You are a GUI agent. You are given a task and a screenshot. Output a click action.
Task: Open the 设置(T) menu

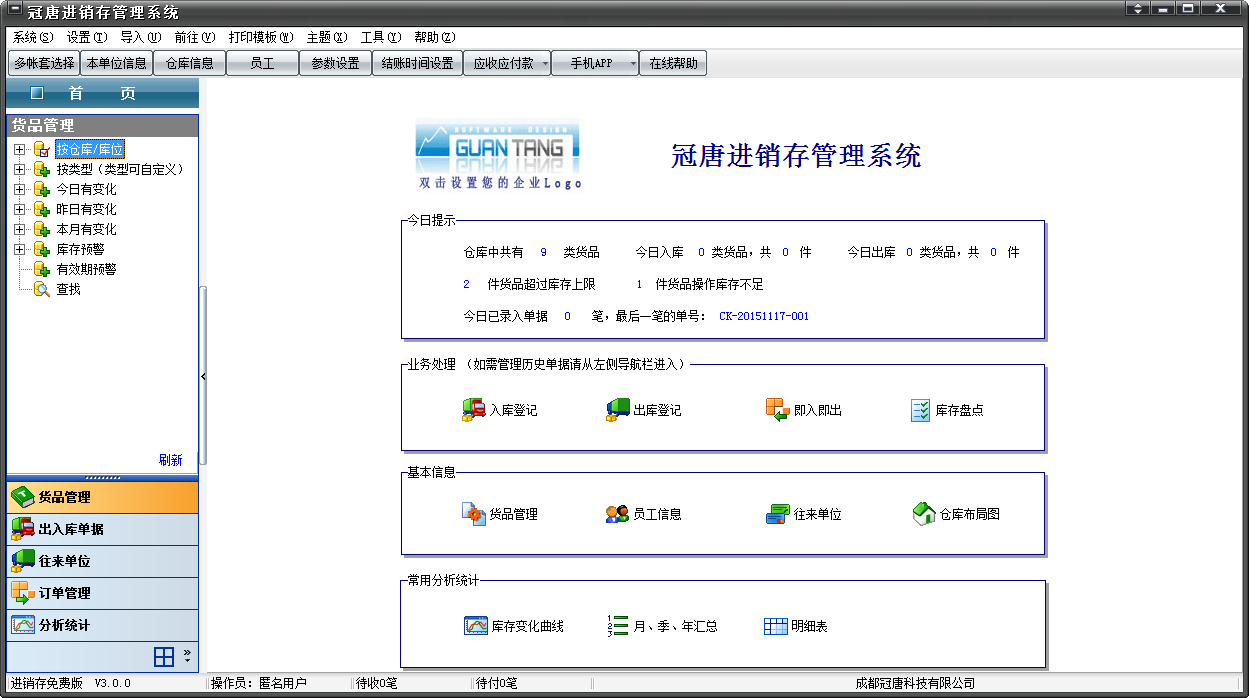[x=87, y=37]
